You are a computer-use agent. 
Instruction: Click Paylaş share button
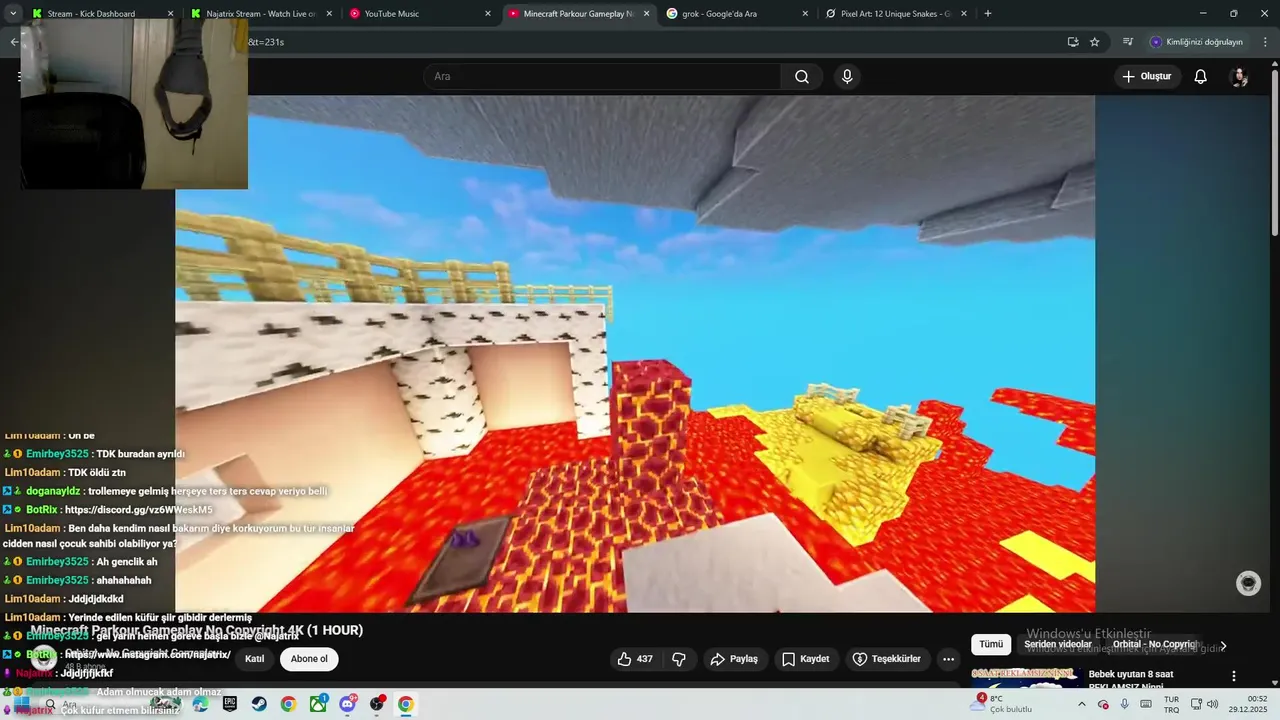pos(734,659)
